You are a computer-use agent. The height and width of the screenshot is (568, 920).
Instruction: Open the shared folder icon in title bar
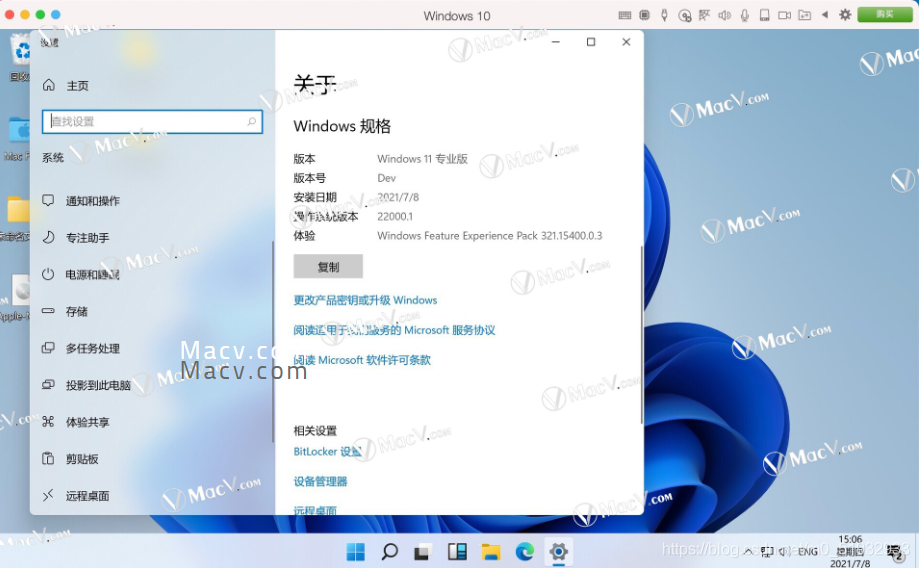[x=804, y=15]
